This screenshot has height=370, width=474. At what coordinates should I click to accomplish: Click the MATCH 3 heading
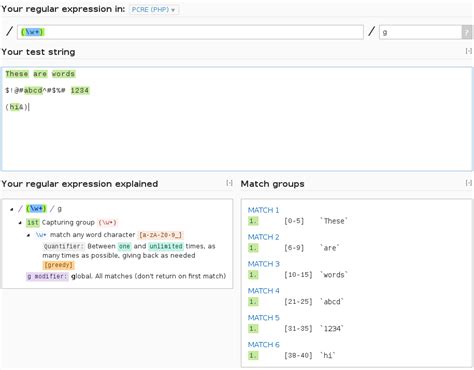point(264,264)
